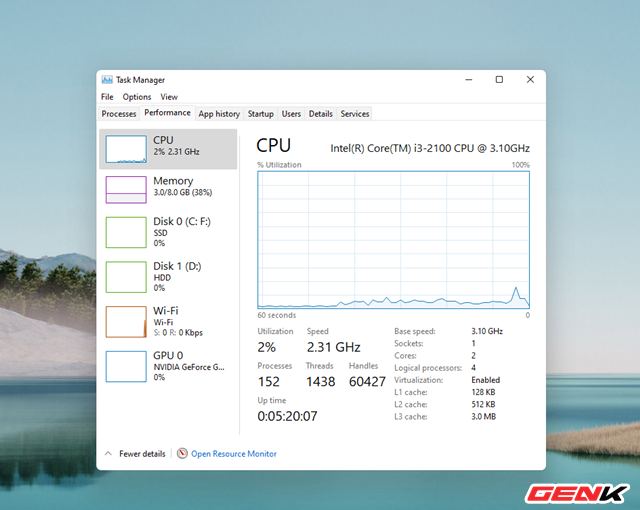Select the Wi-Fi mini graph thumbnail
This screenshot has height=510, width=640.
(x=126, y=322)
